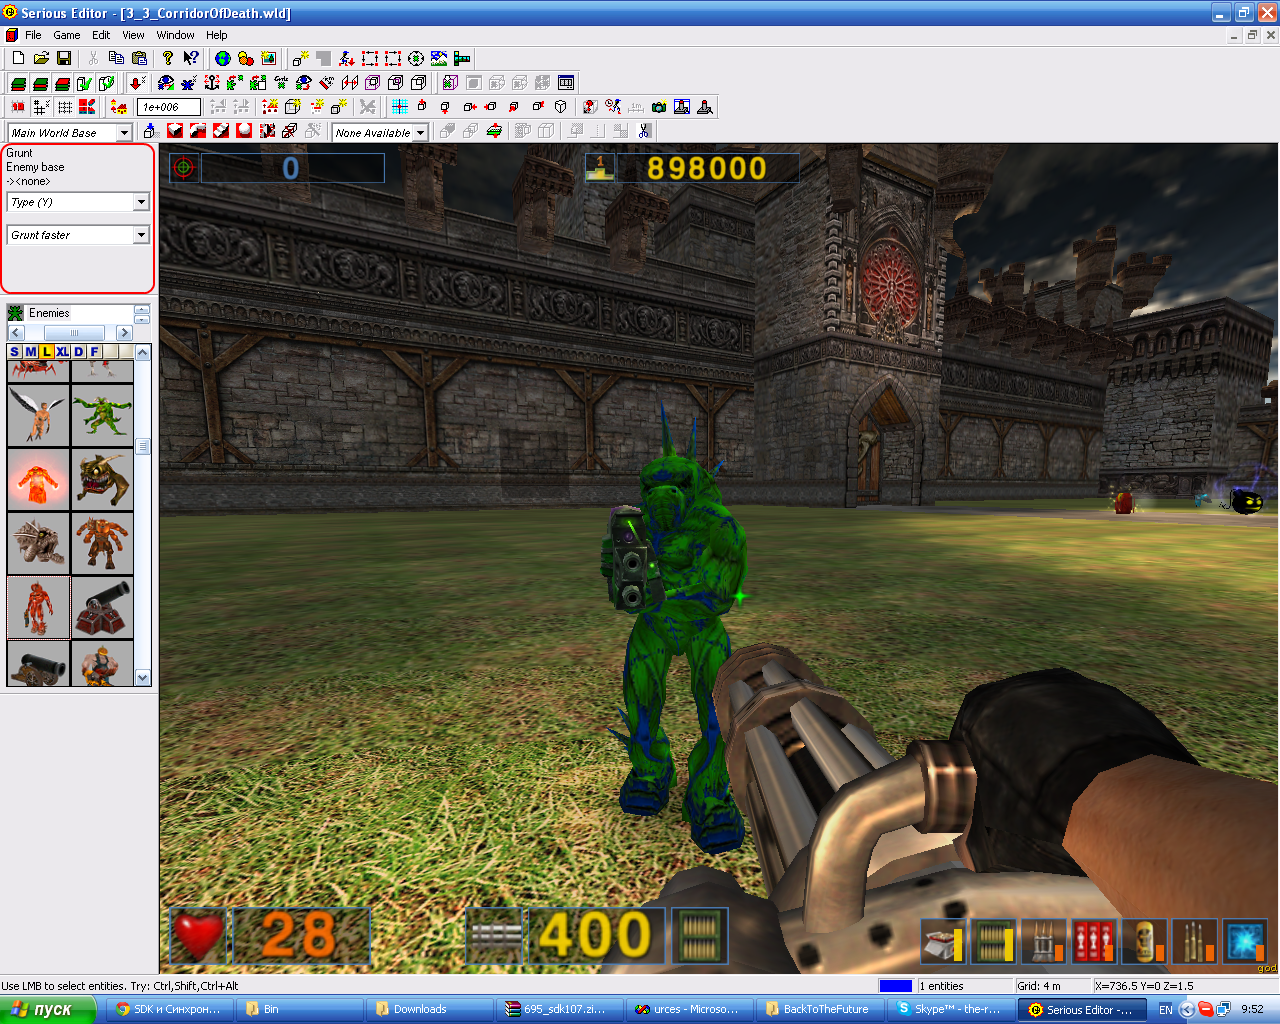Open the Game menu

[x=67, y=35]
